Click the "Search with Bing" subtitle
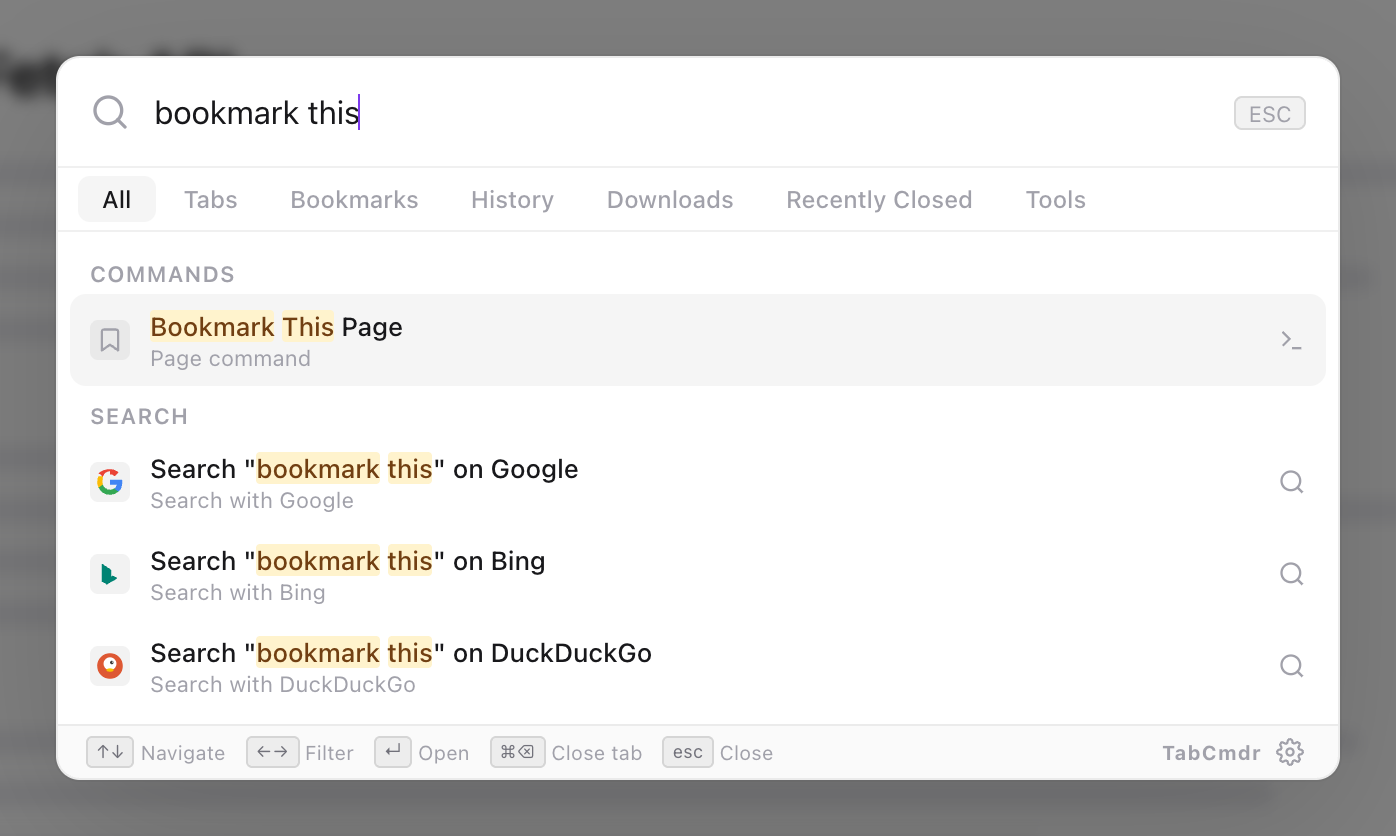The height and width of the screenshot is (836, 1396). [238, 593]
